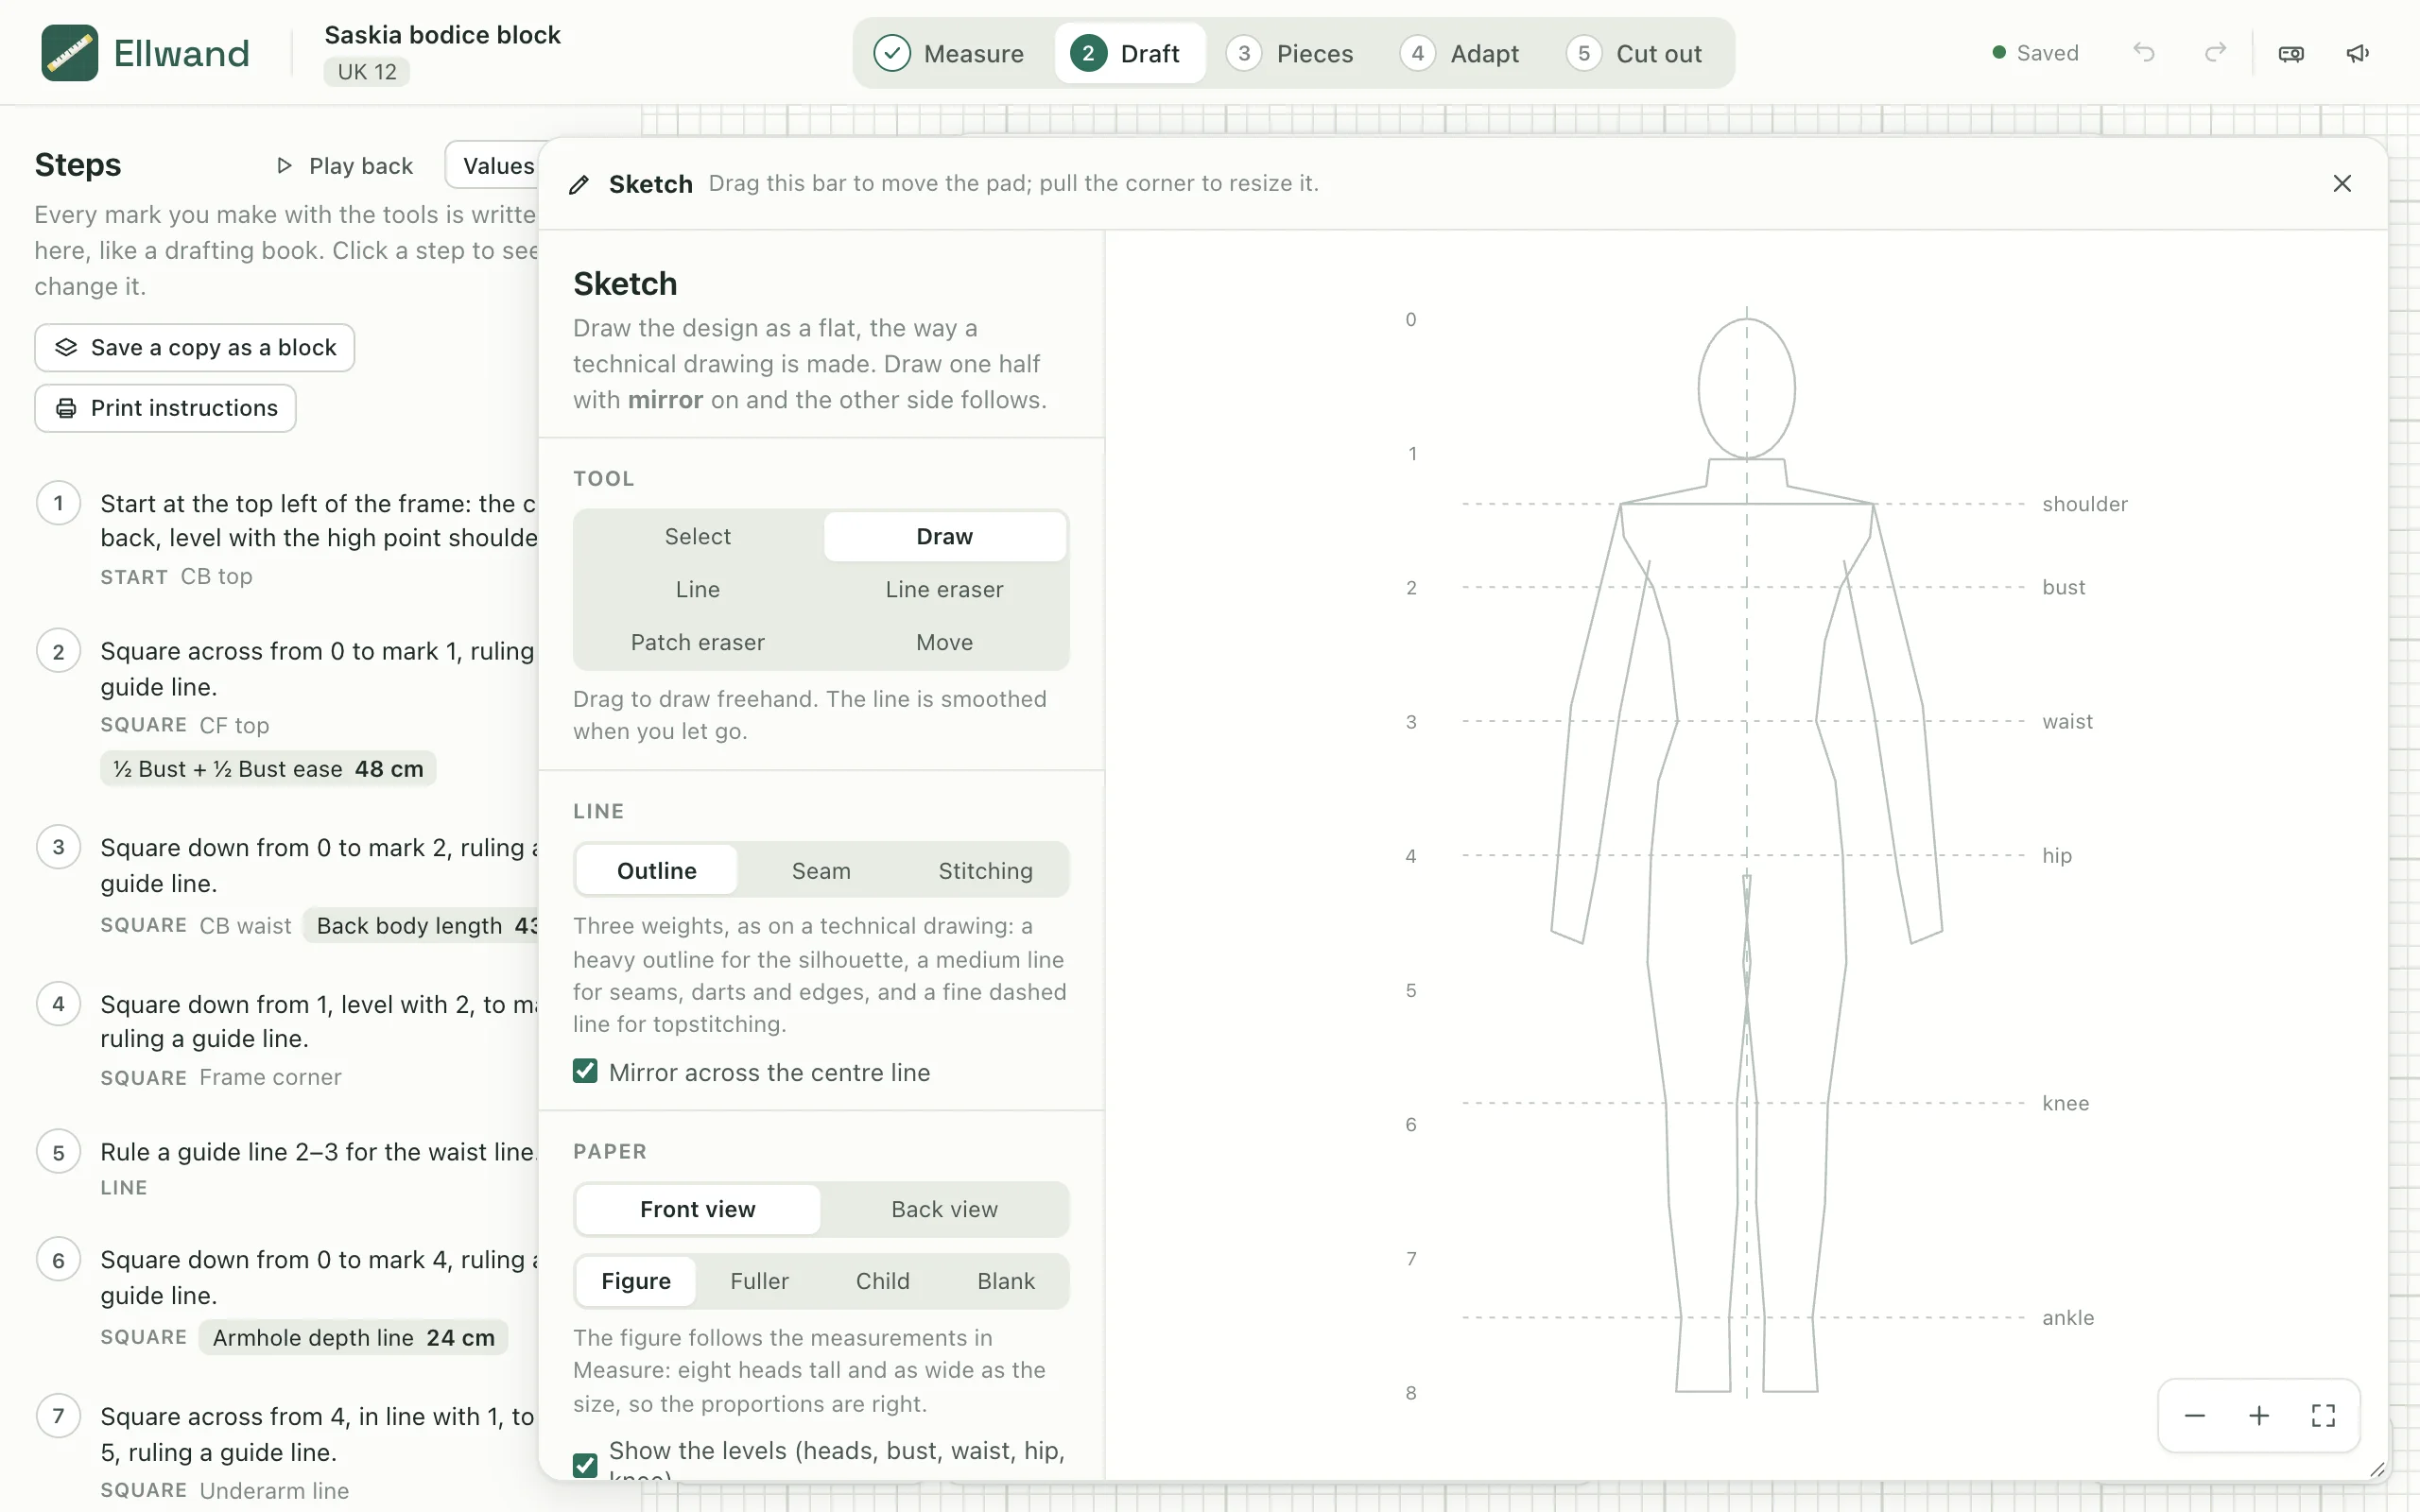
Task: Go to the Cut out stage tab
Action: click(x=1636, y=53)
